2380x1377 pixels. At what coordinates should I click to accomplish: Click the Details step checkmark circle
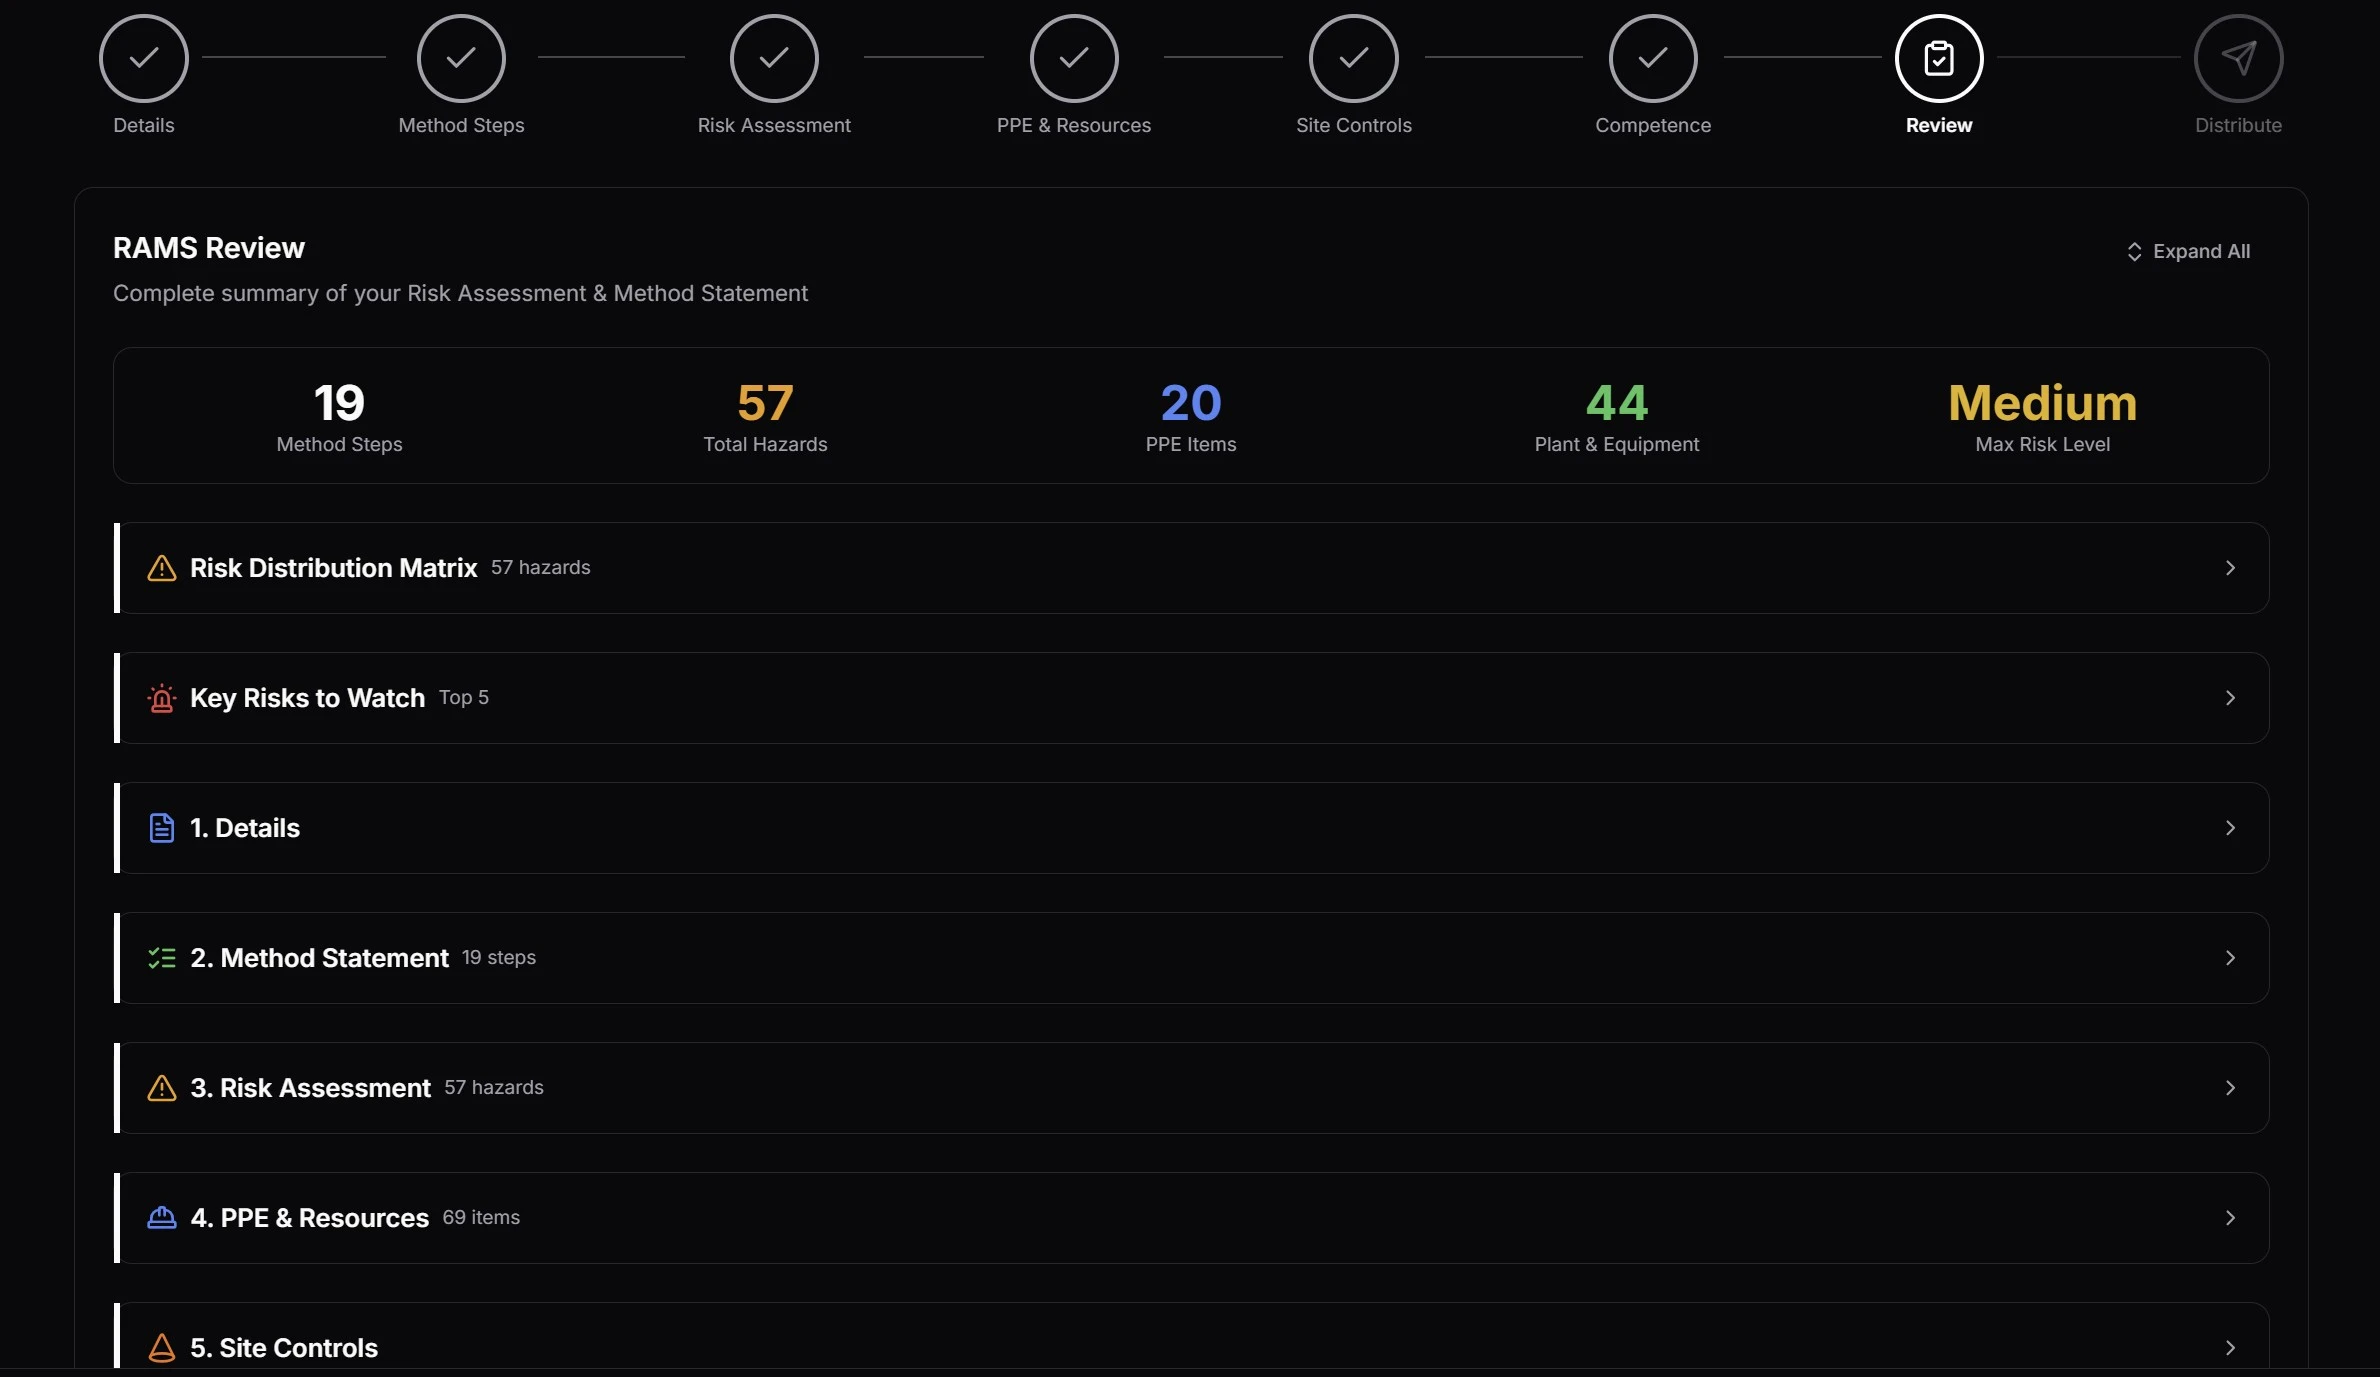pyautogui.click(x=143, y=58)
